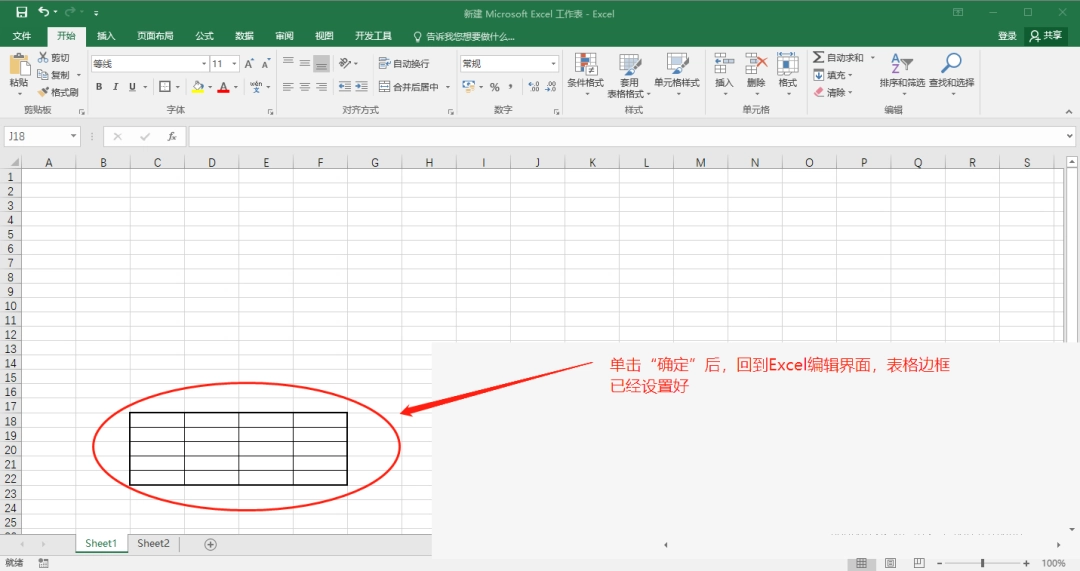The image size is (1080, 571).
Task: Add new sheet with plus icon
Action: coord(211,544)
